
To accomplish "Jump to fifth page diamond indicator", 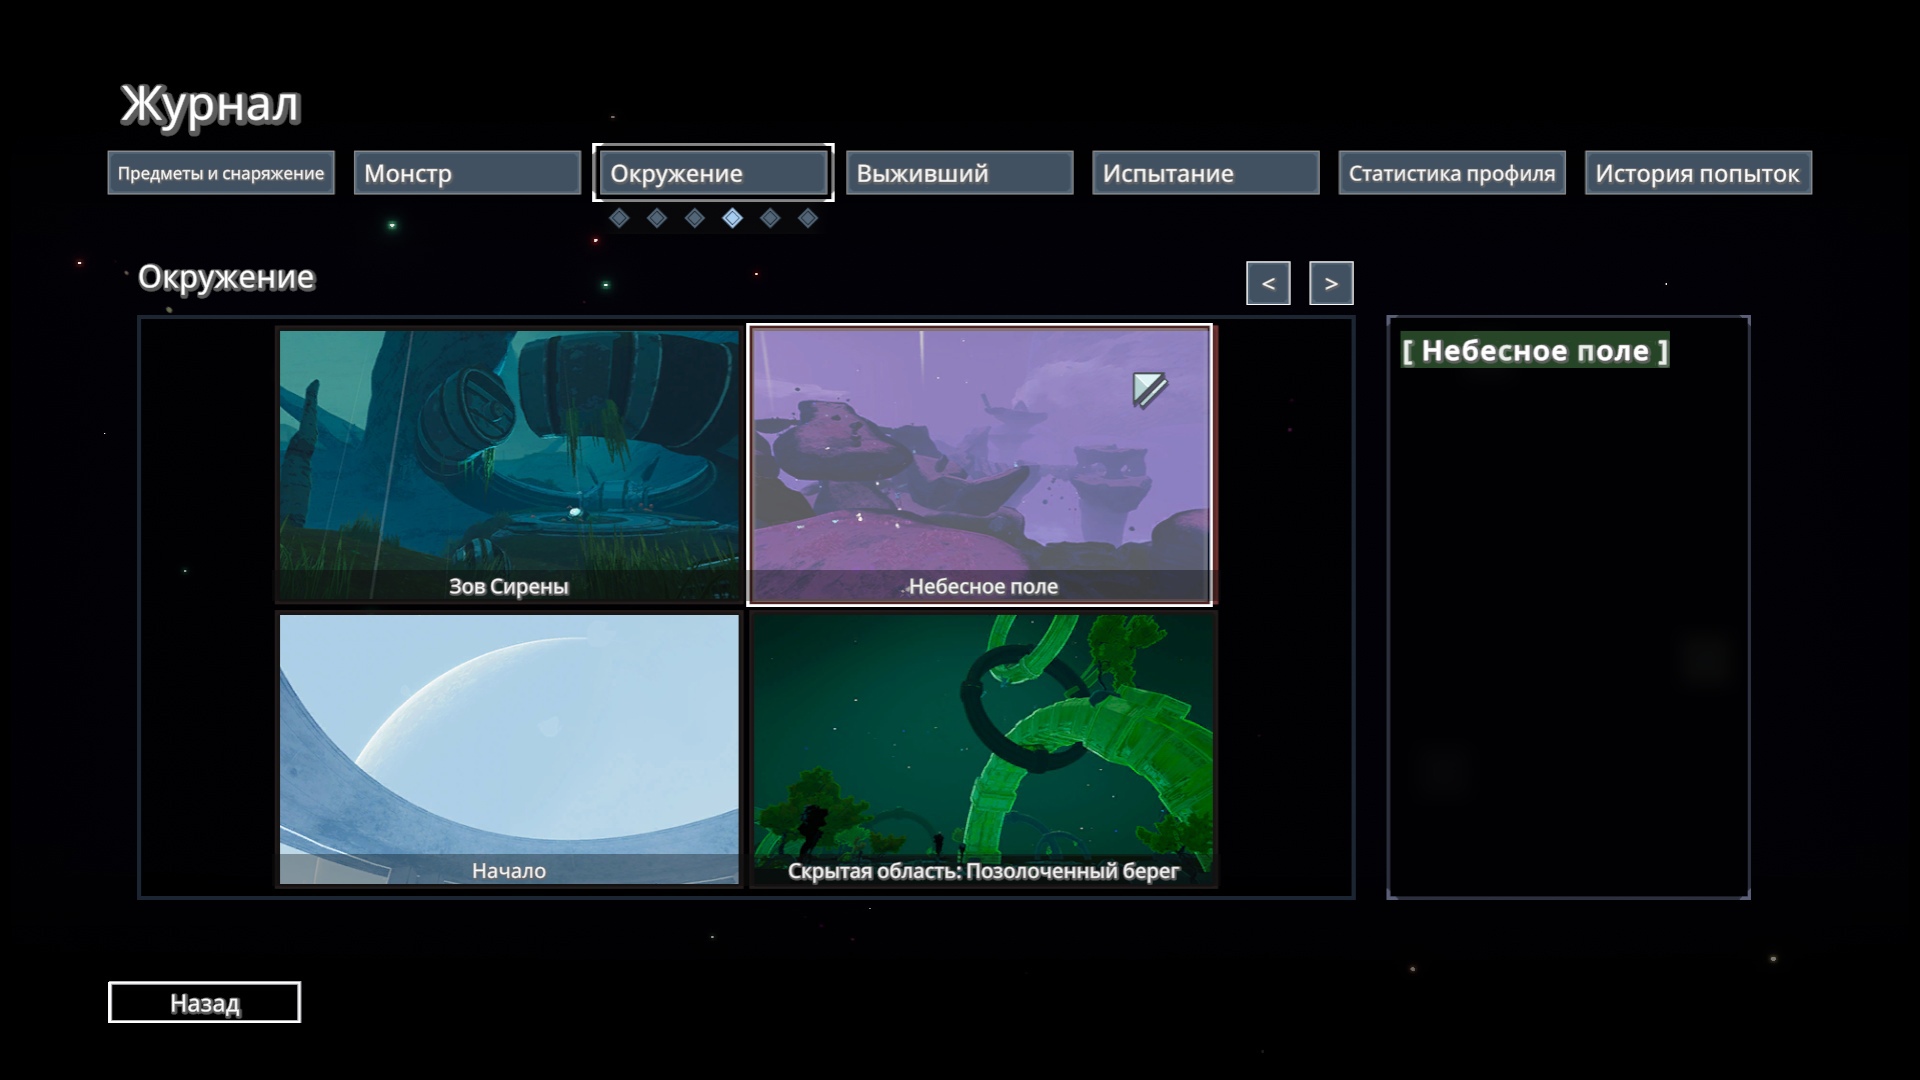I will coord(770,218).
